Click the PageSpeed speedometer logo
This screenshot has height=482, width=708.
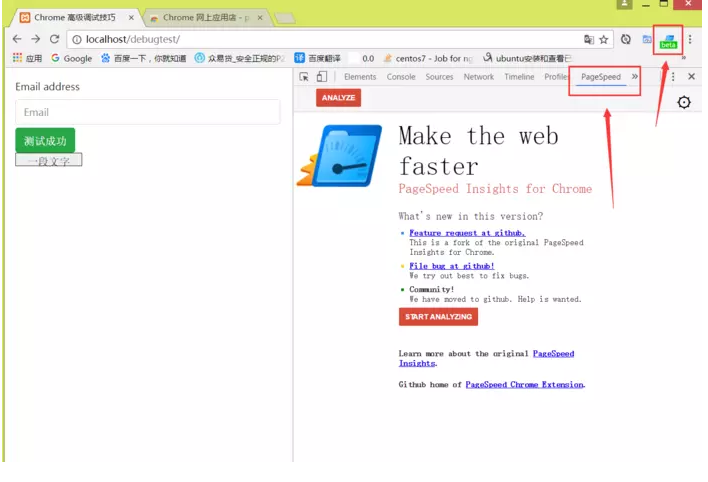(339, 156)
